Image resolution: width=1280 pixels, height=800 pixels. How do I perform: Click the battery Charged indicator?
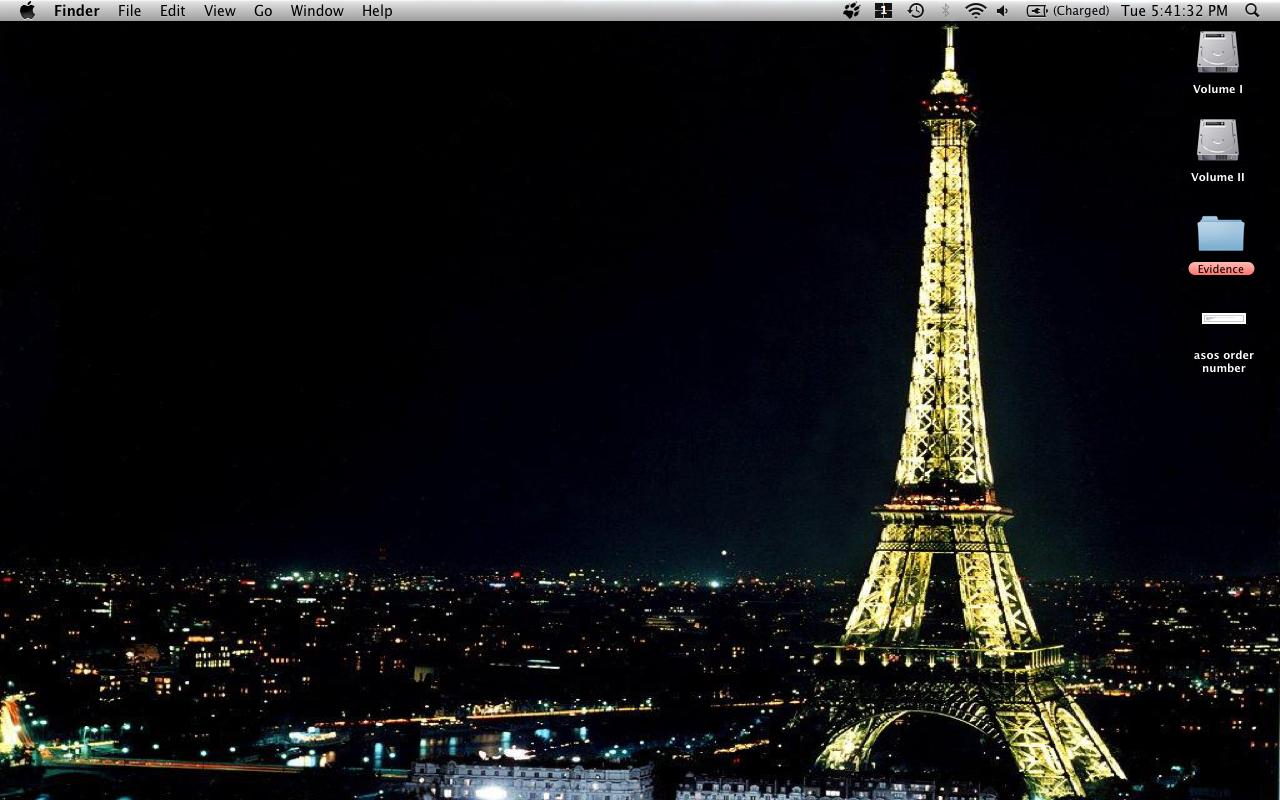point(1068,11)
